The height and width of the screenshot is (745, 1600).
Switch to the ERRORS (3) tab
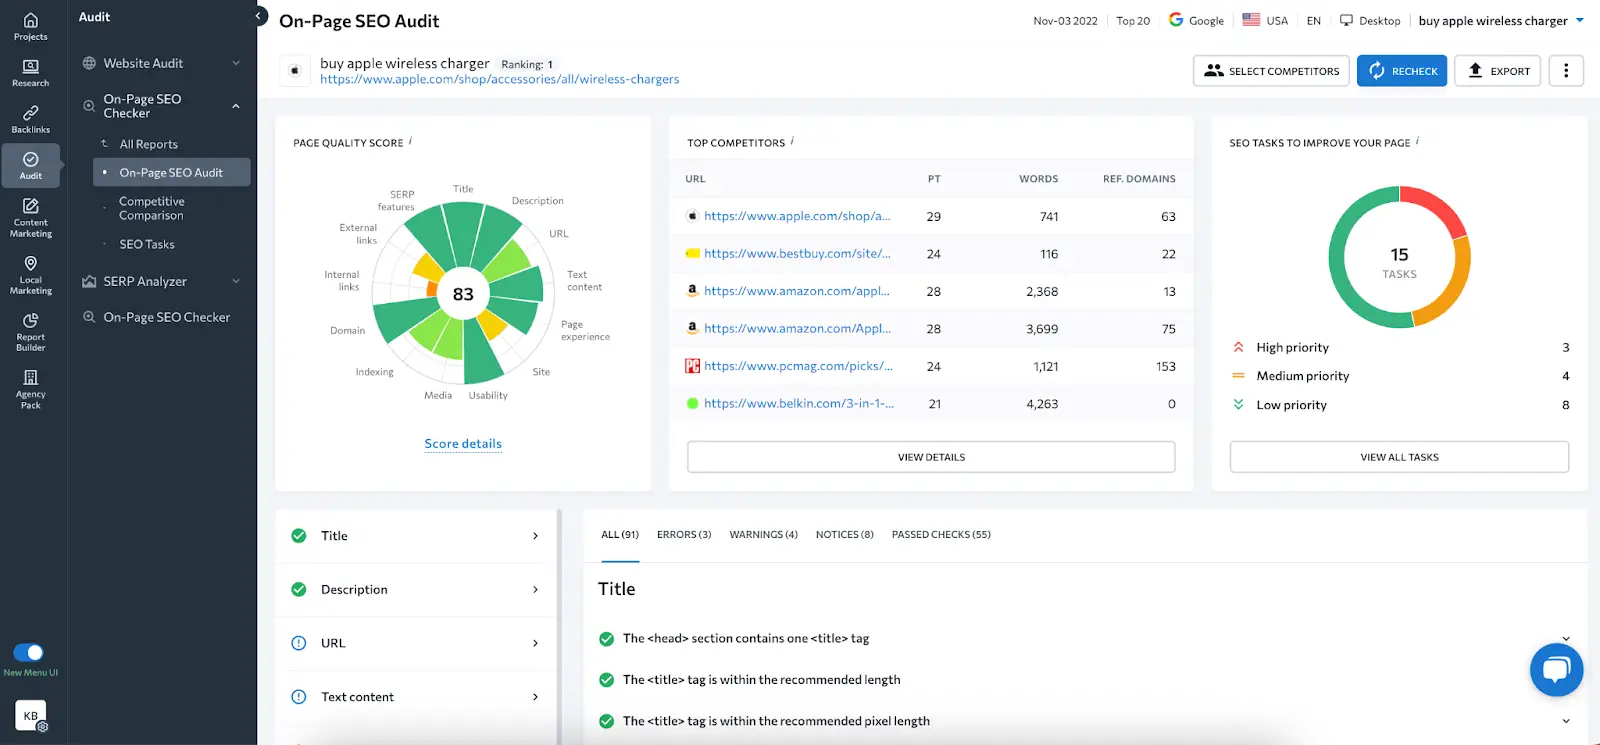point(684,535)
